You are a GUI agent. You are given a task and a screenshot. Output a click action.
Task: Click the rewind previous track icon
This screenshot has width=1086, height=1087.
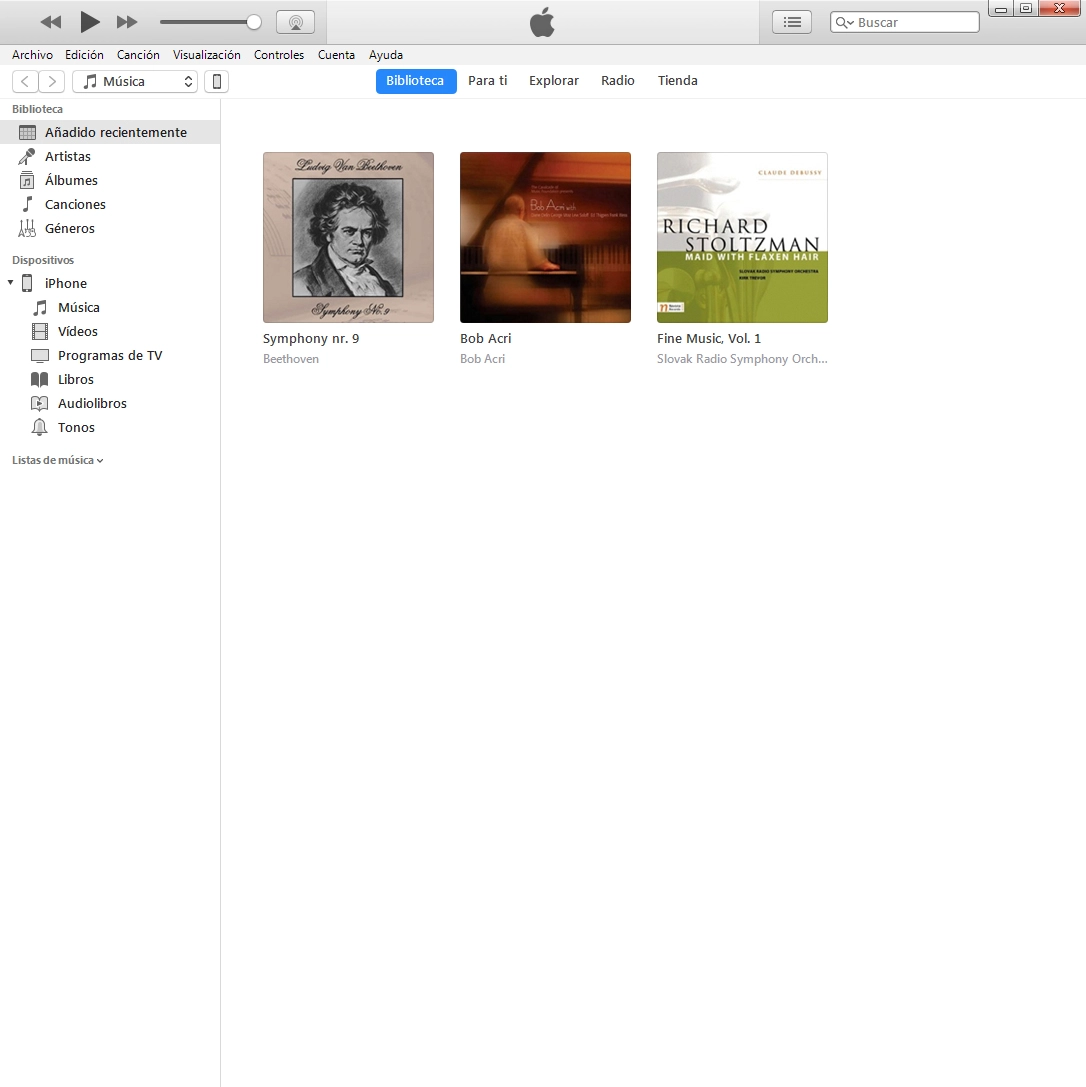coord(51,22)
